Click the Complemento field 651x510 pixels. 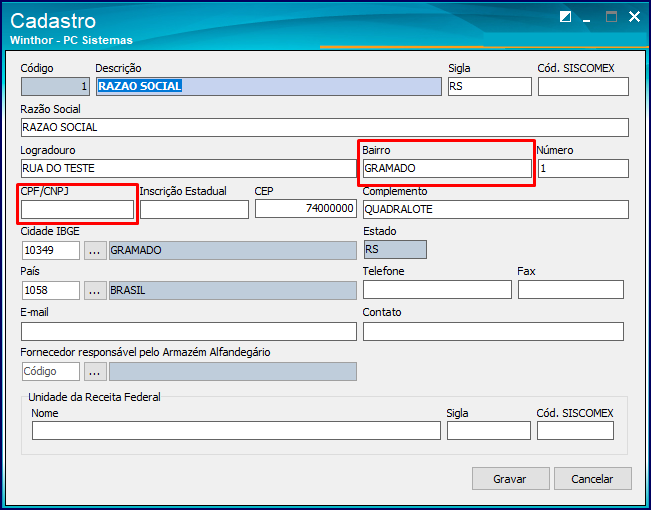496,209
